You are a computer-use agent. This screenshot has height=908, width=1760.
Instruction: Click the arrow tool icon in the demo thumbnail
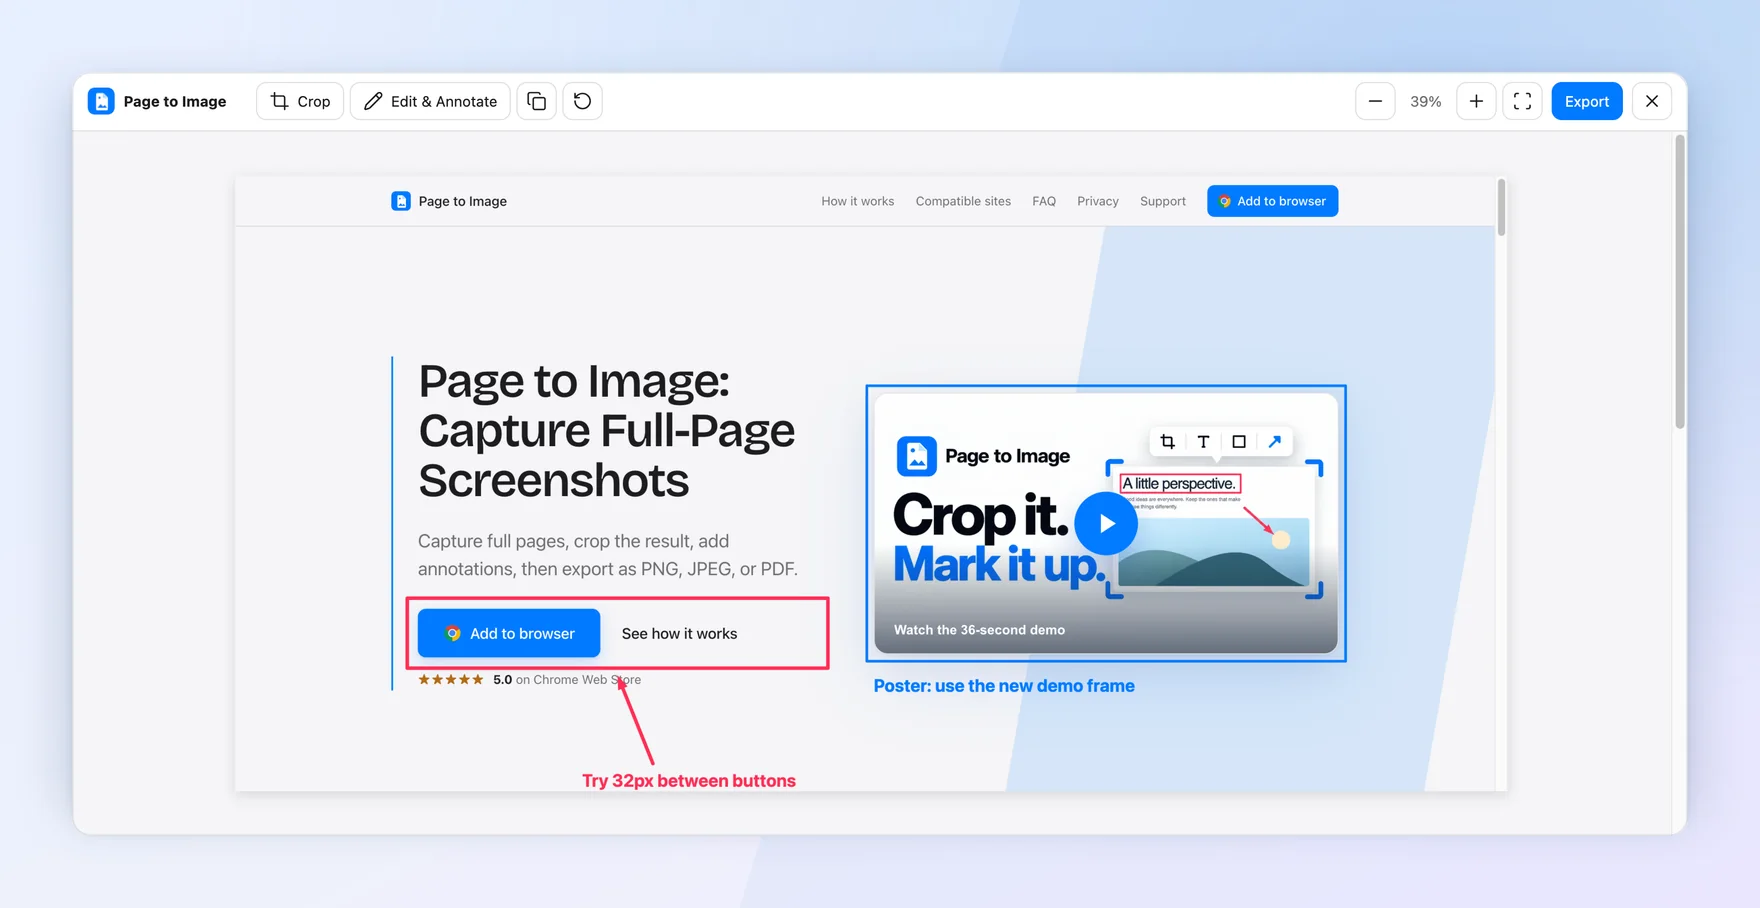pos(1274,441)
